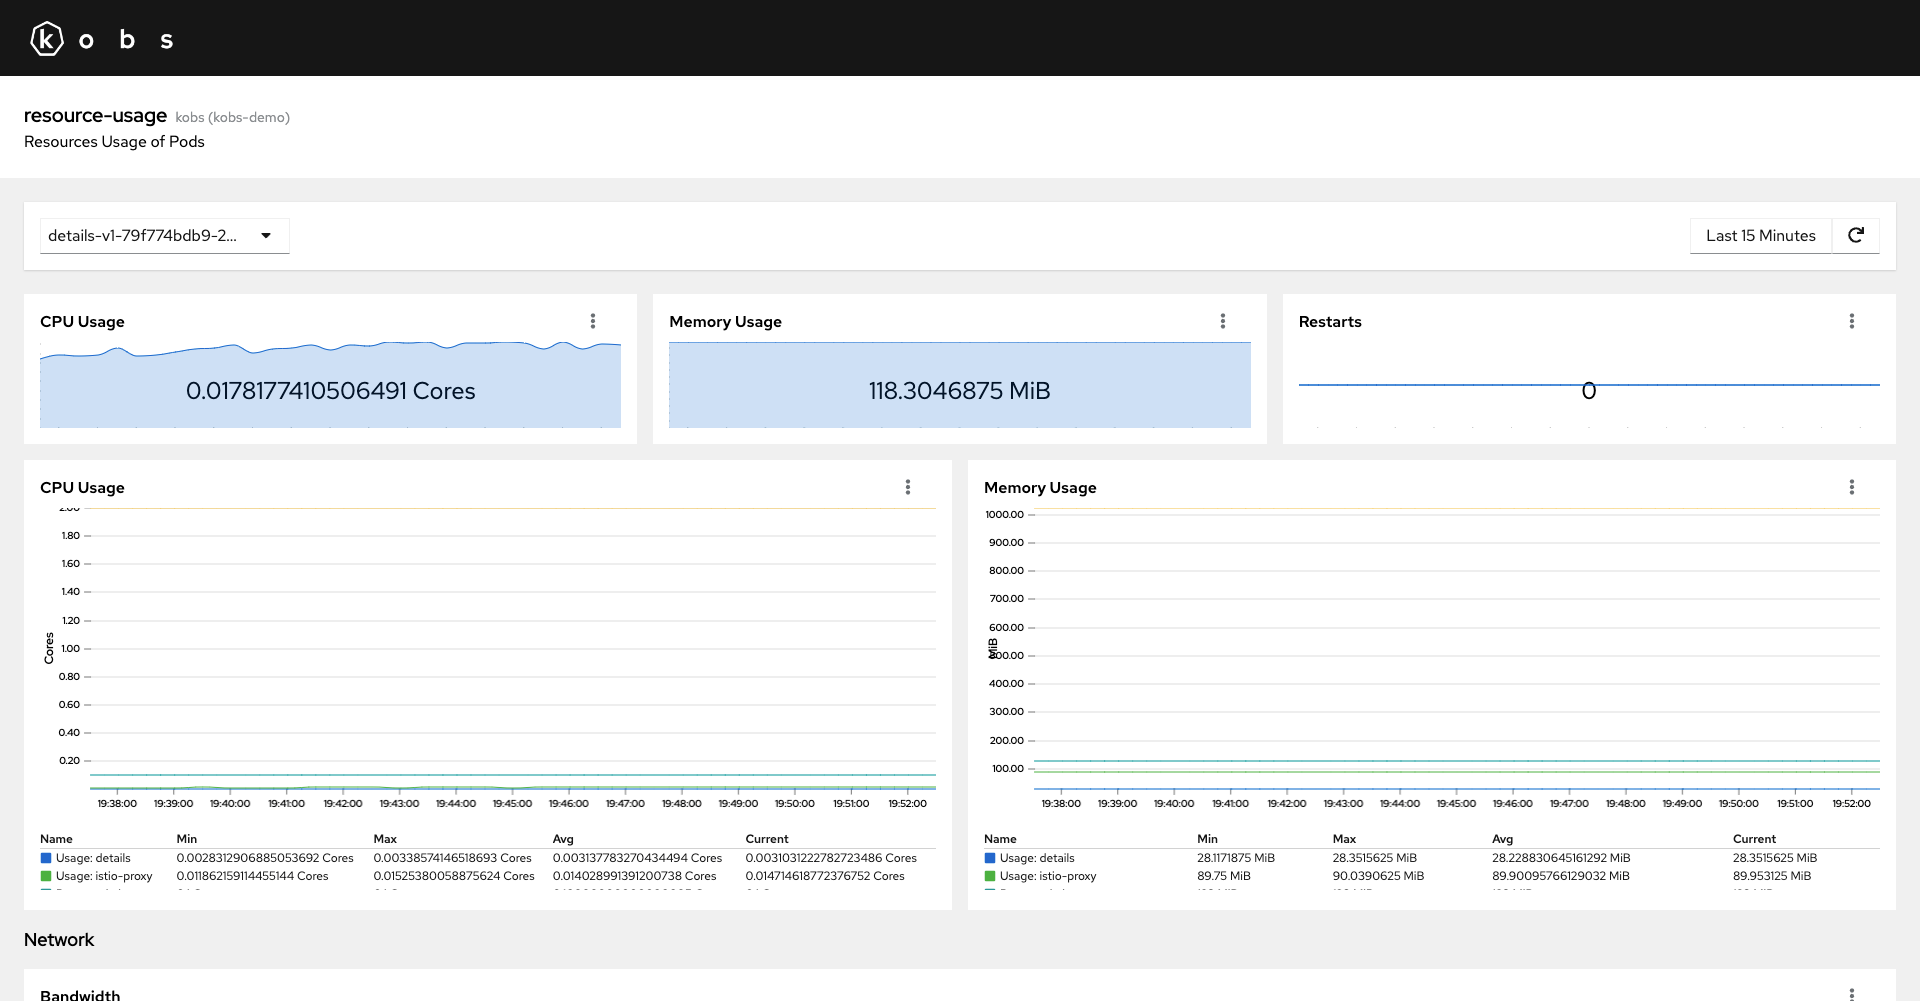Screen dimensions: 1920x1001
Task: Click the 19:38:00 tick on the Memory Usage chart
Action: point(1061,804)
